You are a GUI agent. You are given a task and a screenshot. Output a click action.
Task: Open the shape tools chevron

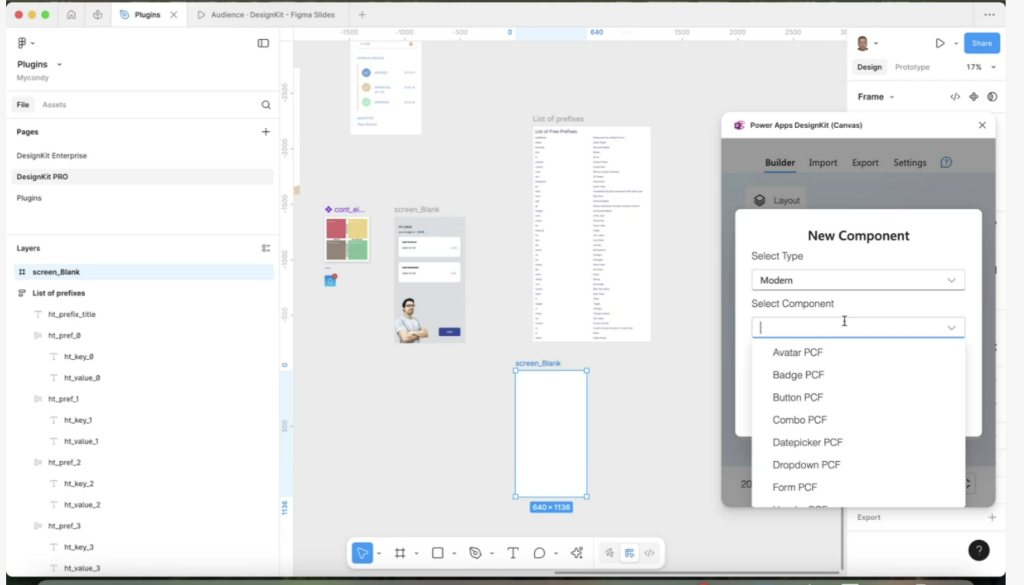pos(454,554)
